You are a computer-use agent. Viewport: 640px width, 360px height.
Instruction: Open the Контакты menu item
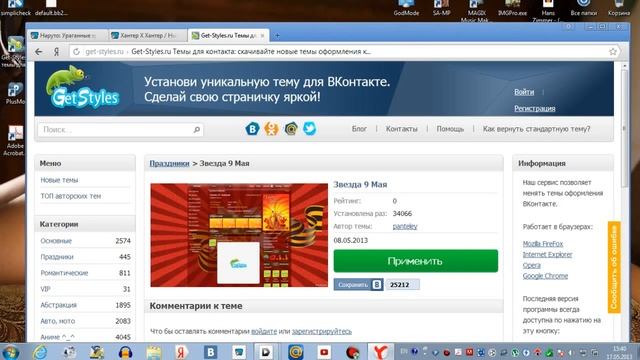point(402,129)
